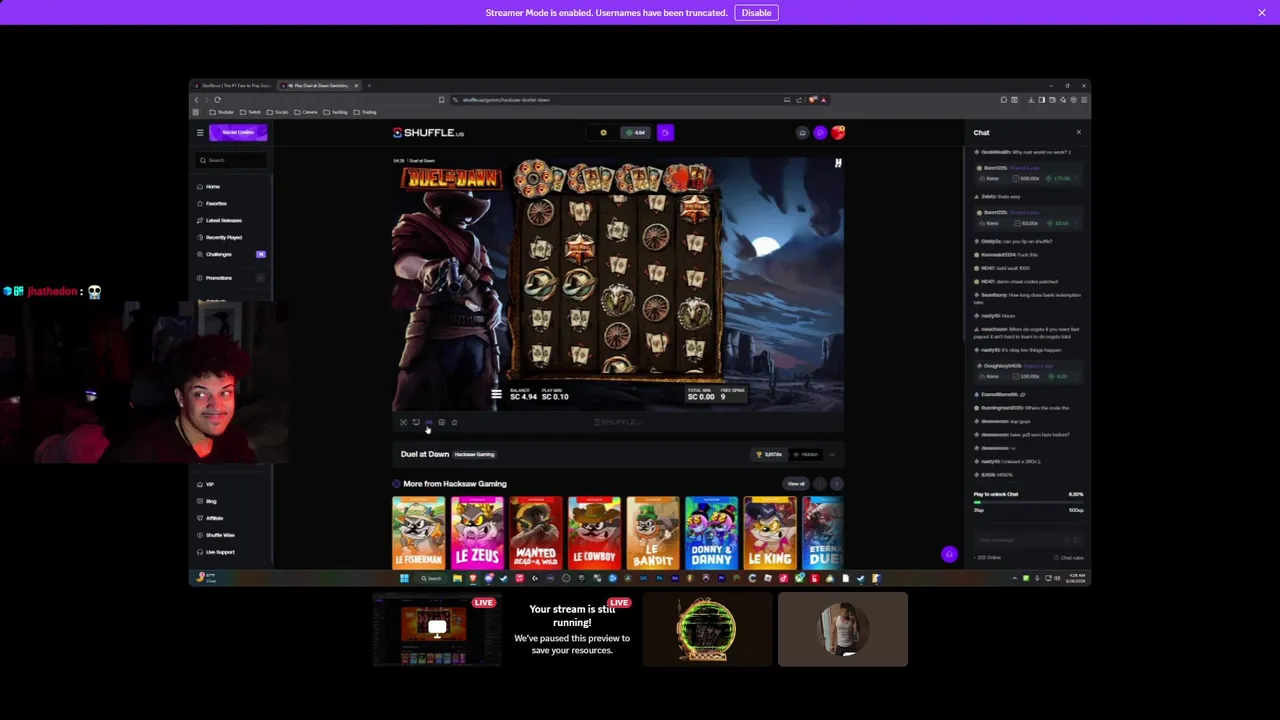This screenshot has height=720, width=1280.
Task: Open the slot game's hamburger menu
Action: click(496, 394)
